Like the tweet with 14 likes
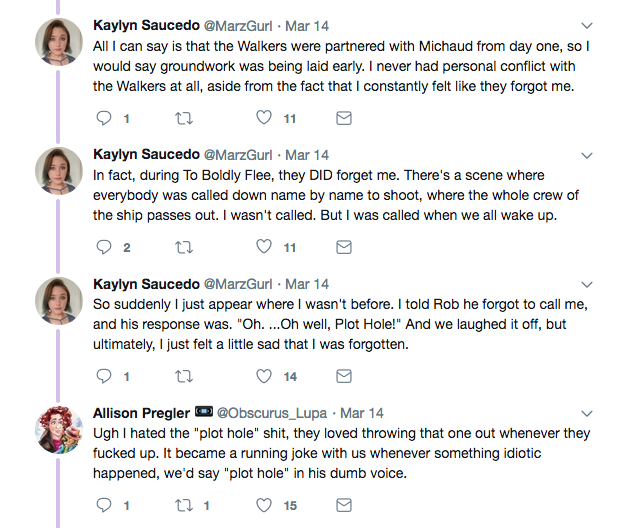 (x=264, y=376)
